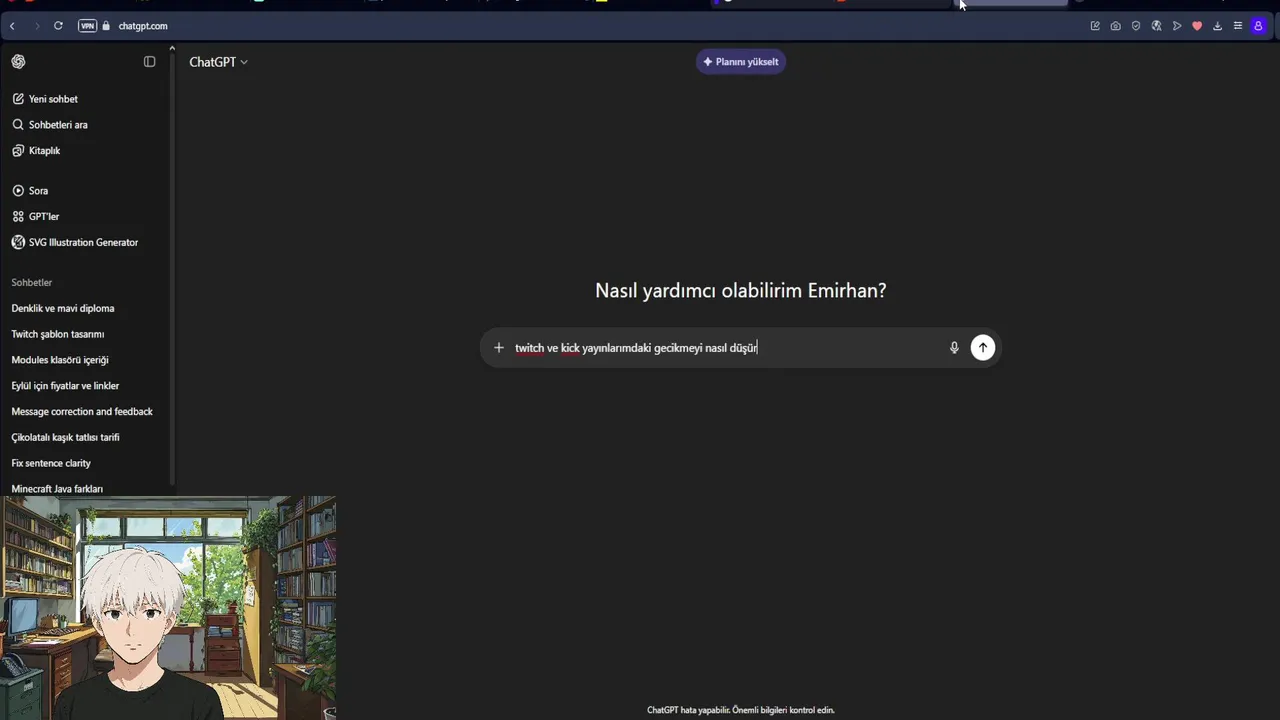The image size is (1280, 720).
Task: Collapse the sidebar with the panel icon
Action: (x=150, y=62)
